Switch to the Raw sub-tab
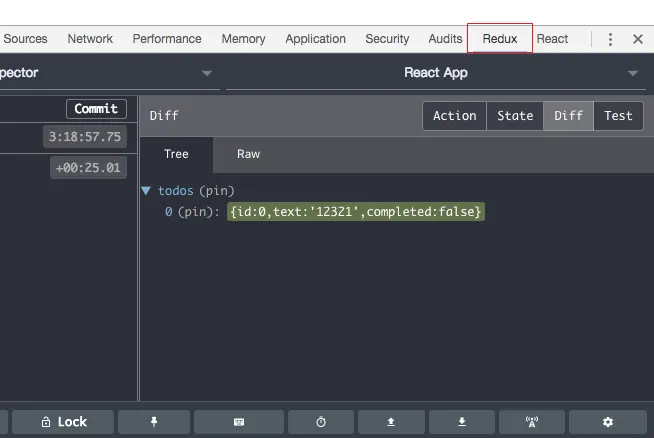The height and width of the screenshot is (438, 654). [x=249, y=154]
